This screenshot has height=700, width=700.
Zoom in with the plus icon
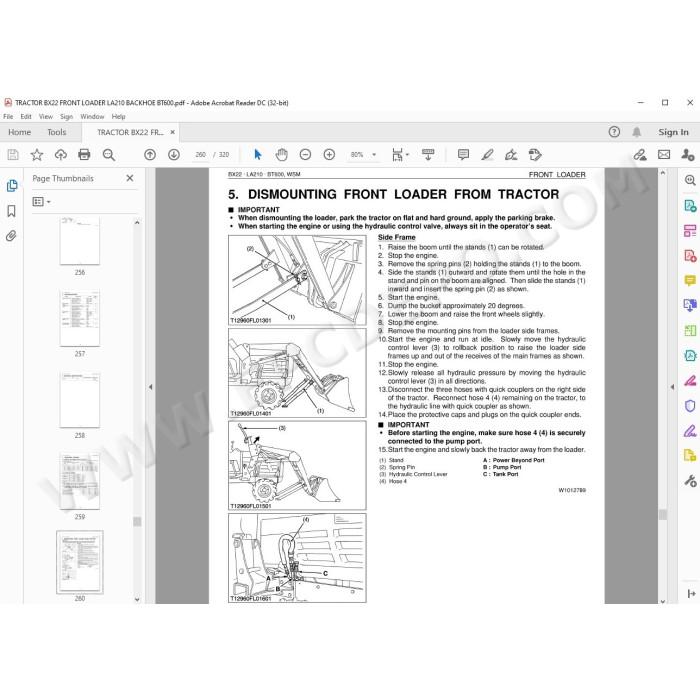tap(329, 154)
